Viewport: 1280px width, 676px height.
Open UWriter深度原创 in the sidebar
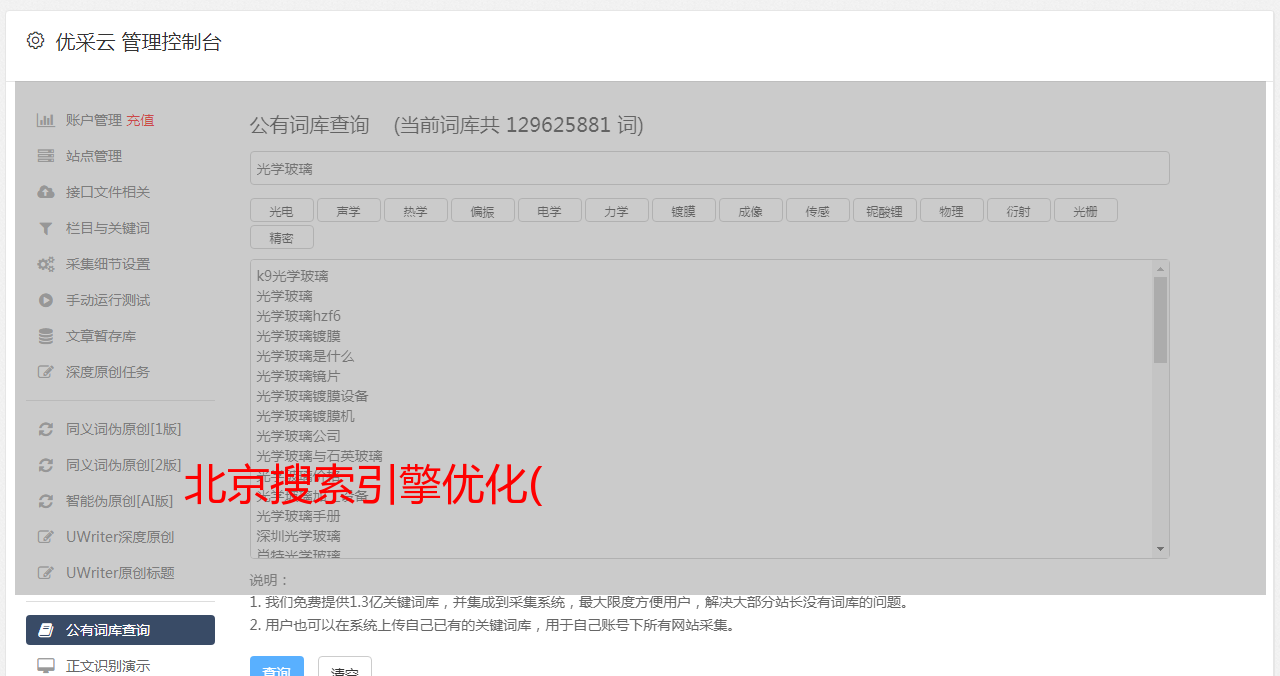pos(120,537)
